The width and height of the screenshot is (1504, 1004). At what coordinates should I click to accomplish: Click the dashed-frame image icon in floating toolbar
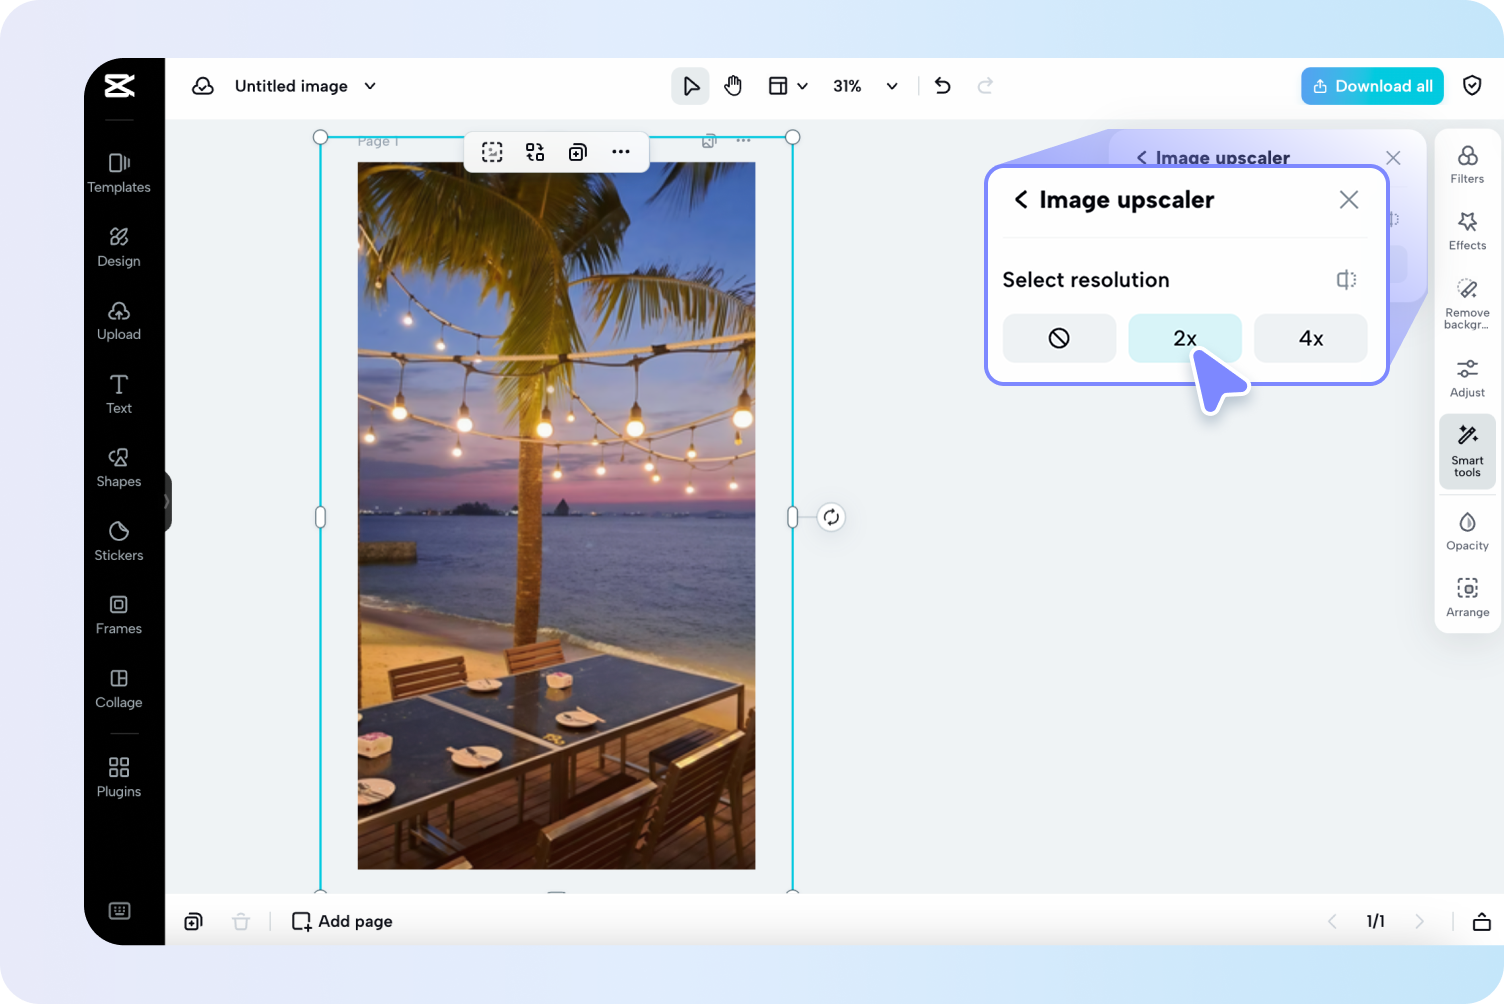(x=492, y=152)
